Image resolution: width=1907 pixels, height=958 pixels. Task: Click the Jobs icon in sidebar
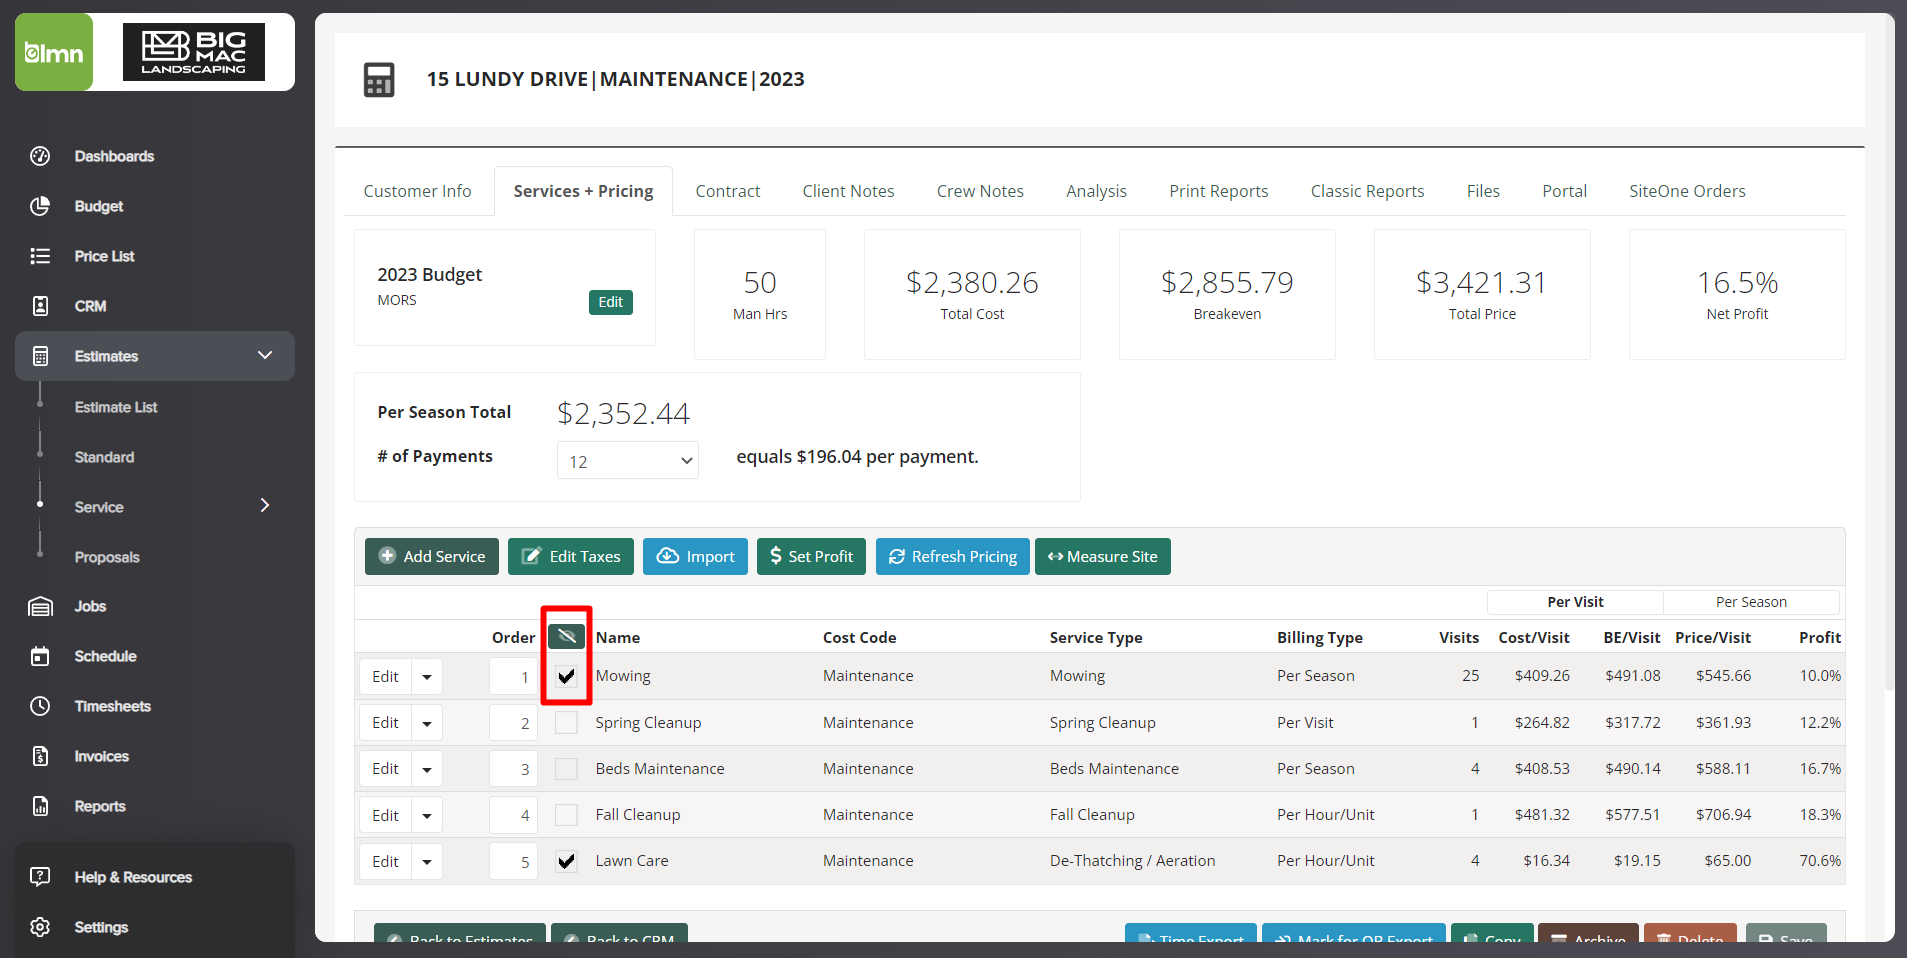point(40,606)
